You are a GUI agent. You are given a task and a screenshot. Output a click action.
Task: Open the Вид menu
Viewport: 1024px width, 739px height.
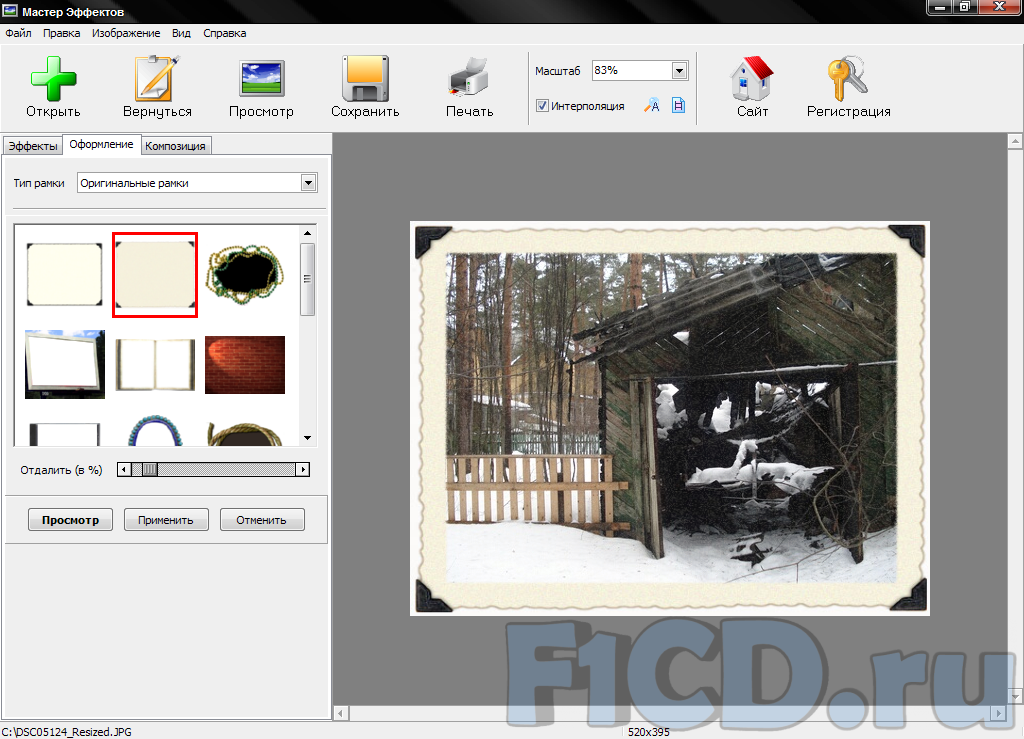click(x=182, y=33)
